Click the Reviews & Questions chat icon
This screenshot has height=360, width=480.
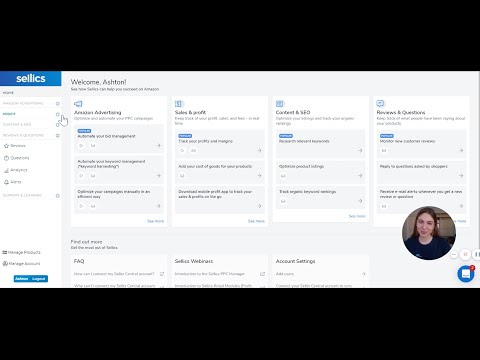381,104
